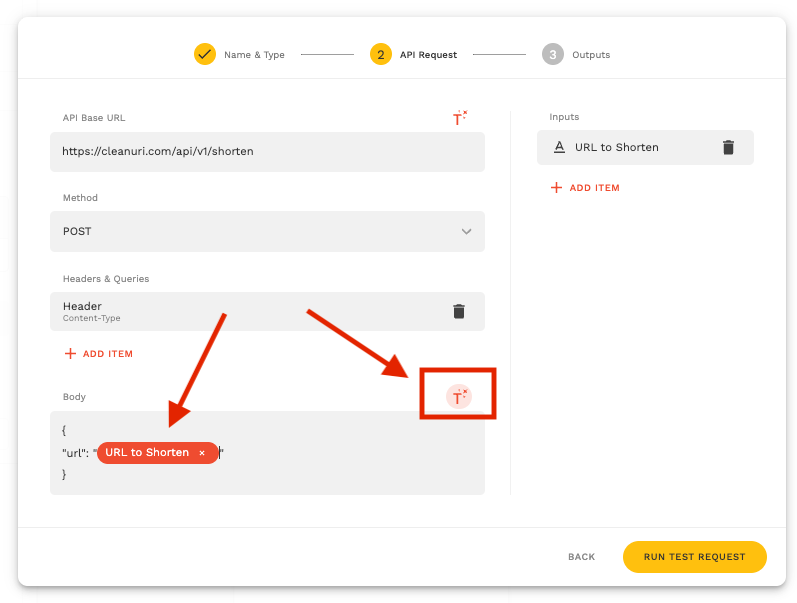This screenshot has height=603, width=797.
Task: Click the variable insert icon beside API Base URL
Action: (459, 118)
